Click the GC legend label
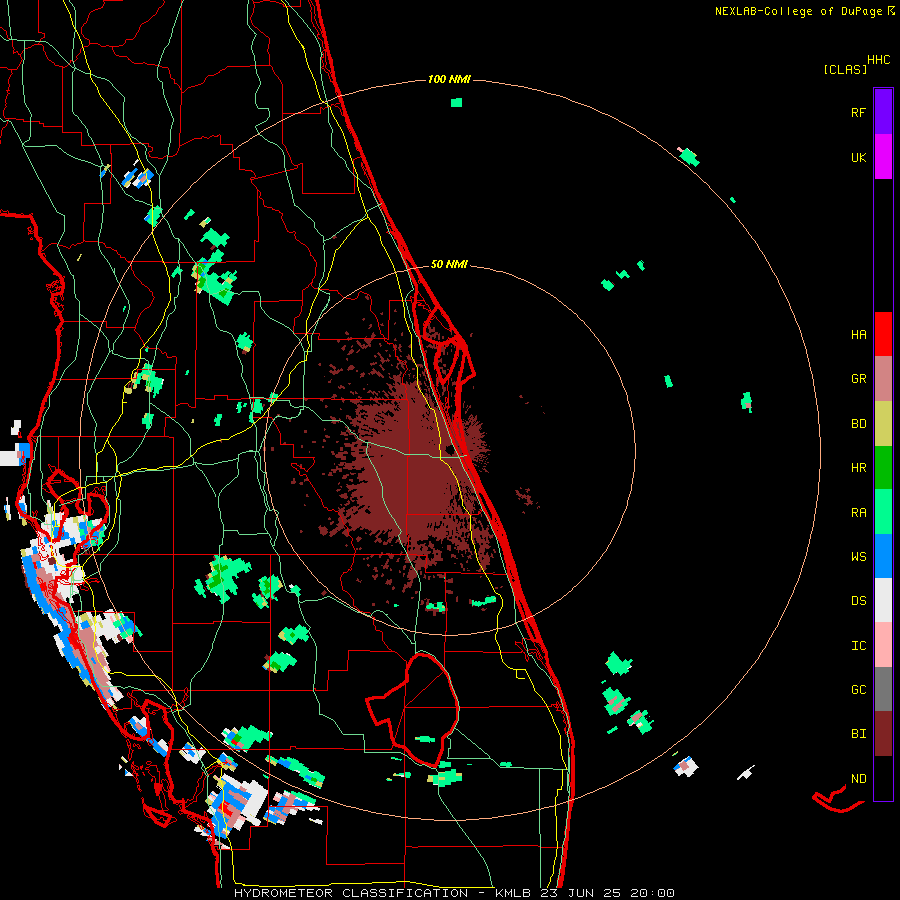Viewport: 900px width, 900px height. click(859, 690)
